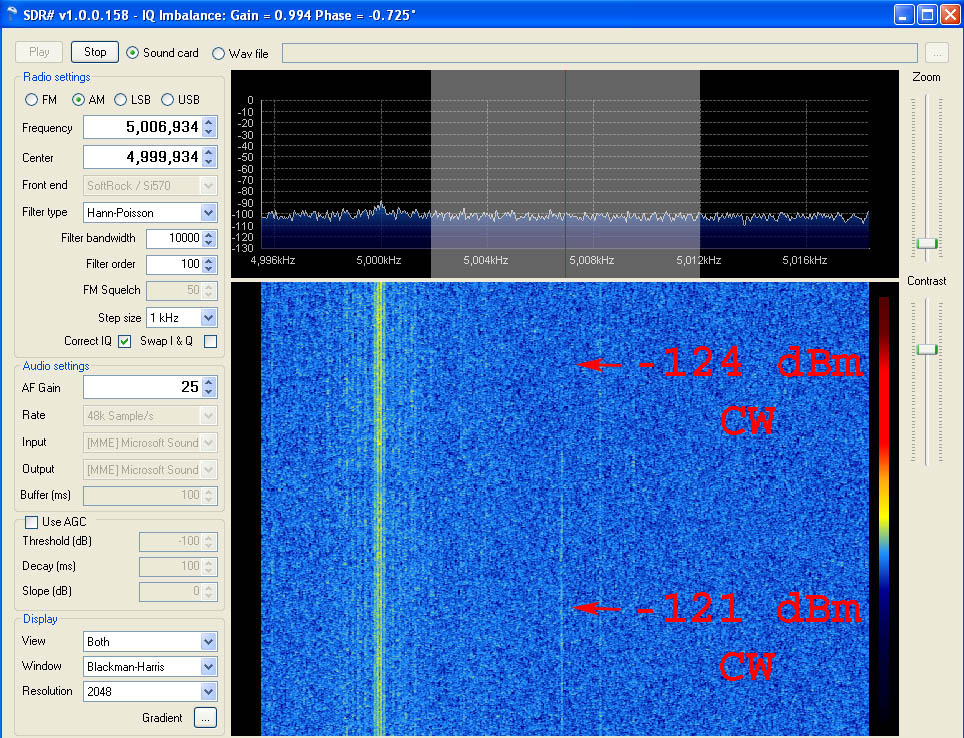964x738 pixels.
Task: Enable the Swap I & Q checkbox
Action: point(210,341)
